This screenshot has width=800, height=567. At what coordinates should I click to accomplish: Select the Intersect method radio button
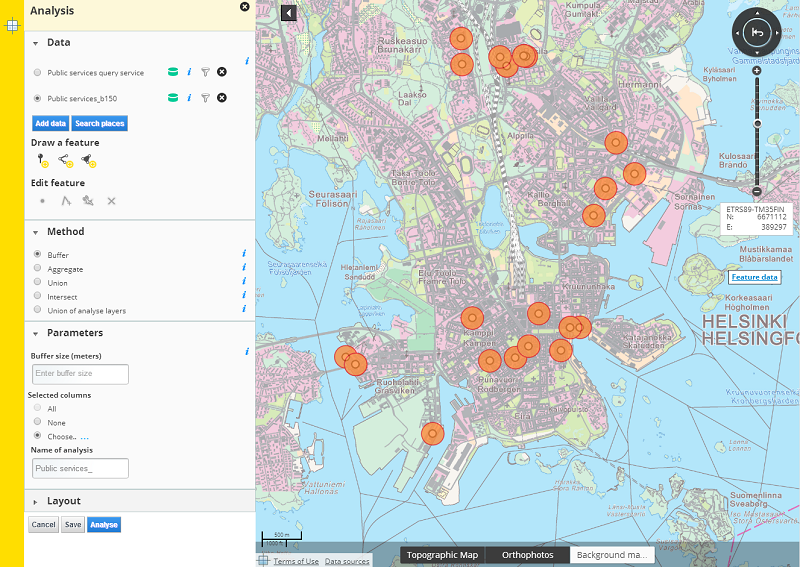(x=38, y=296)
